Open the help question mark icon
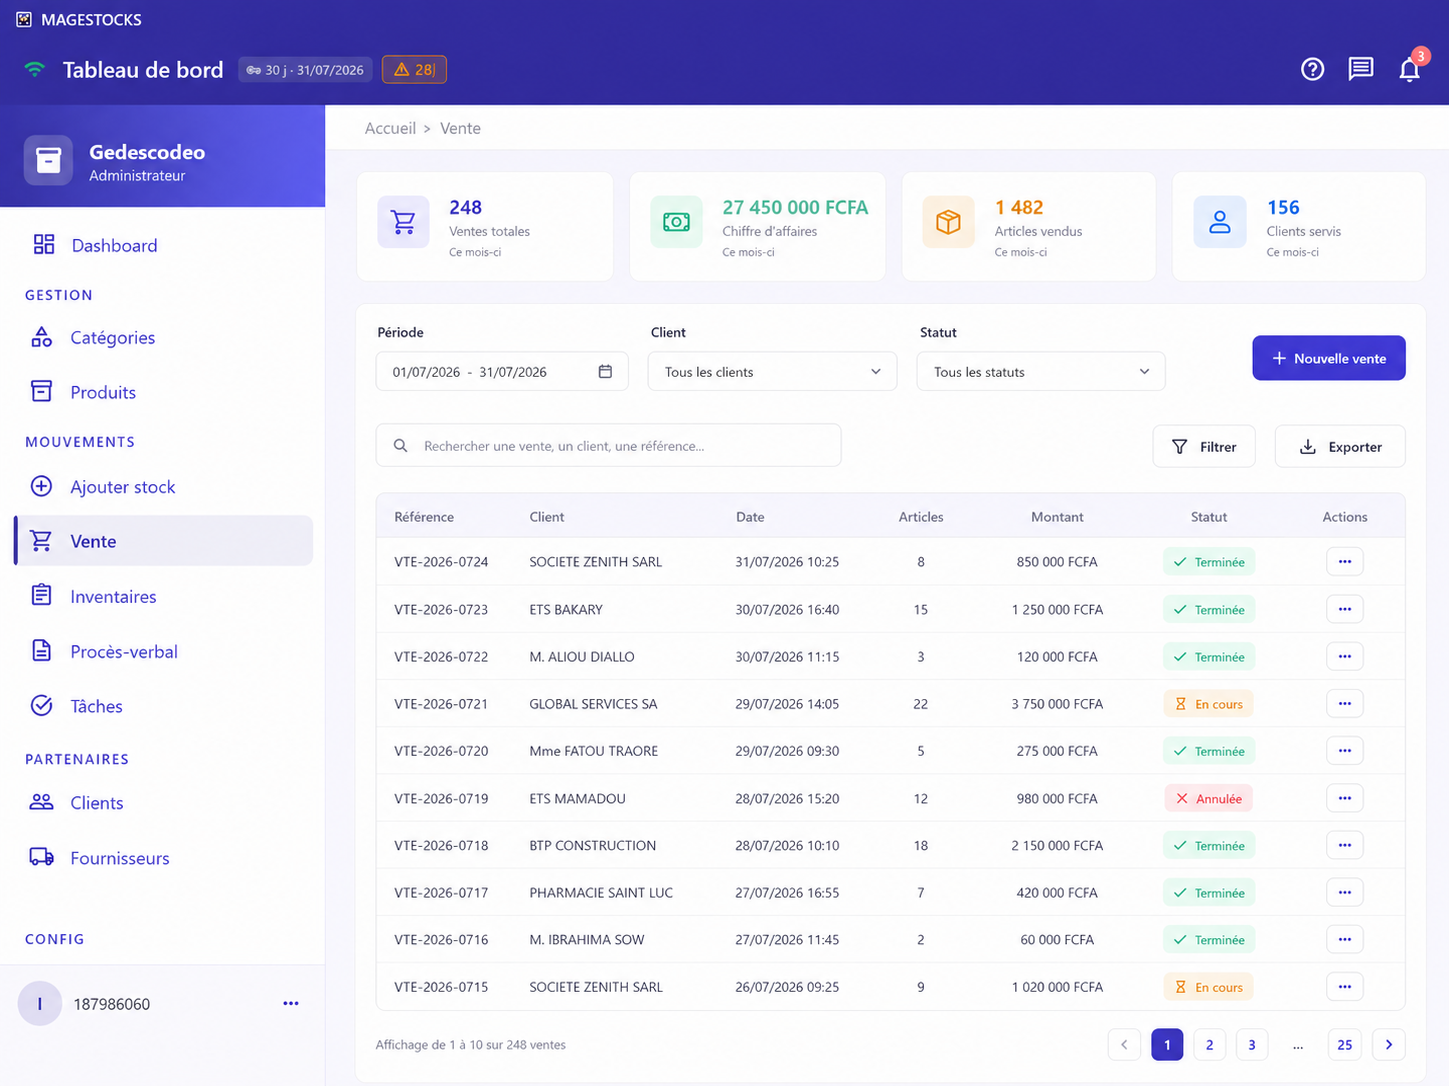The height and width of the screenshot is (1086, 1449). pos(1312,69)
